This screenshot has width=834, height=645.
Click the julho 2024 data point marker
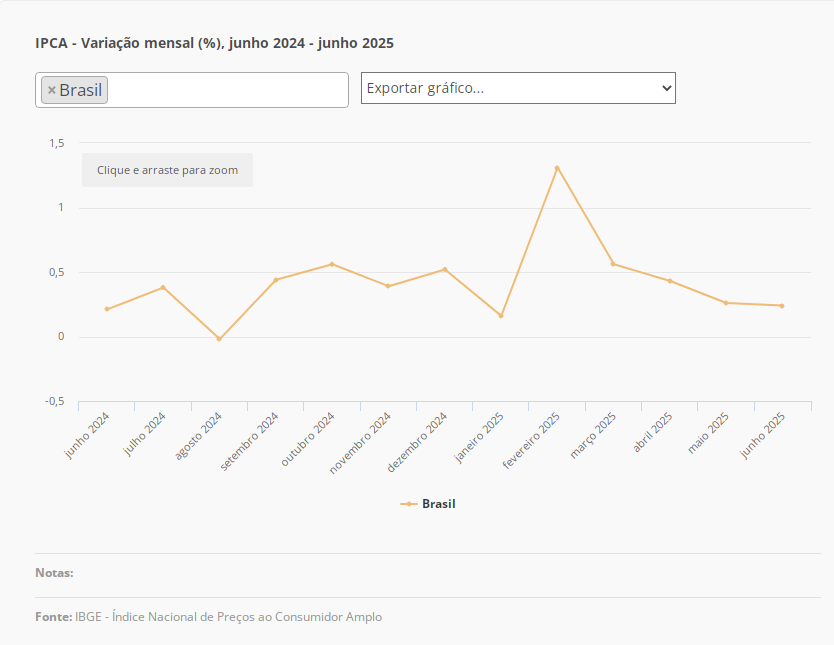pyautogui.click(x=163, y=287)
